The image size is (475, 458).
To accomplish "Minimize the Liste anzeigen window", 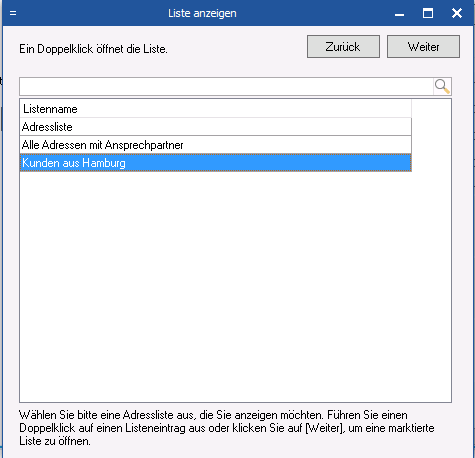I will pyautogui.click(x=399, y=14).
